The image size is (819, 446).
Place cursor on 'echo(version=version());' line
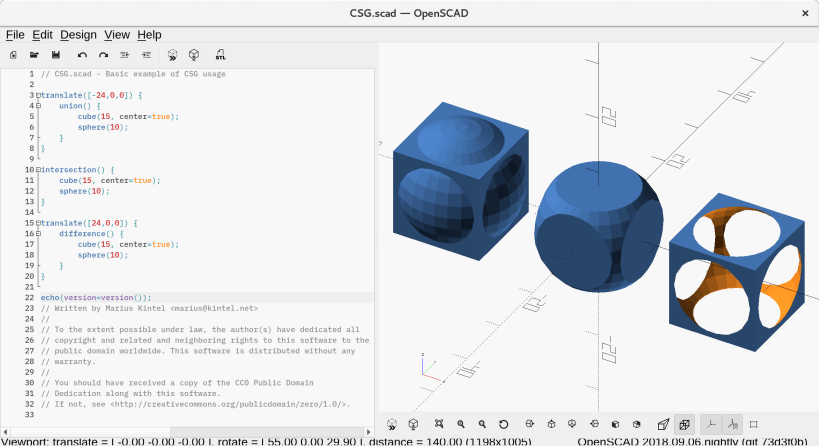coord(96,298)
